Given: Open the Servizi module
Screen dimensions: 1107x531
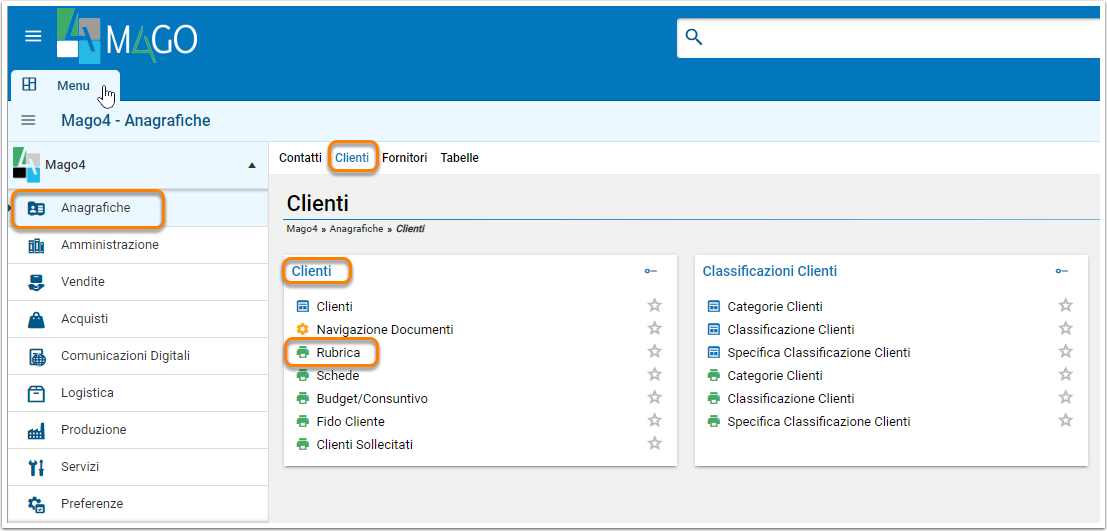Looking at the screenshot, I should click(138, 467).
